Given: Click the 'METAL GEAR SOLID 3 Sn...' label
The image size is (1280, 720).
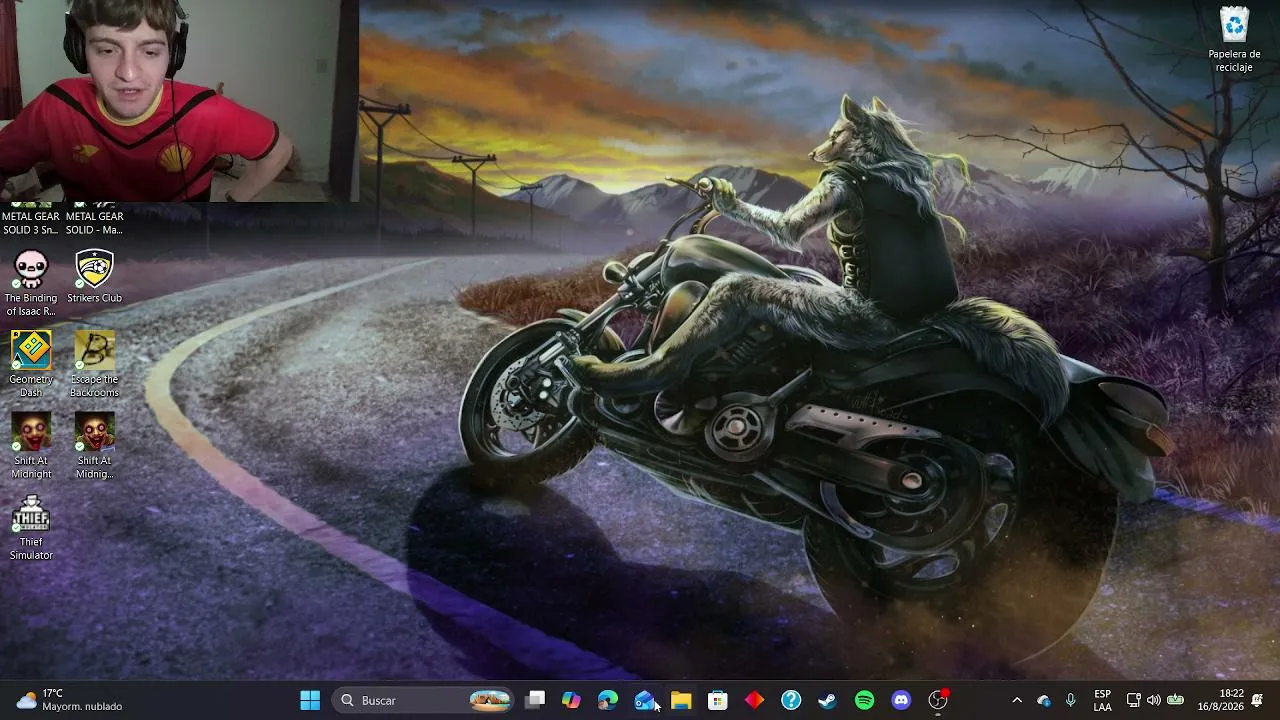Looking at the screenshot, I should tap(31, 223).
